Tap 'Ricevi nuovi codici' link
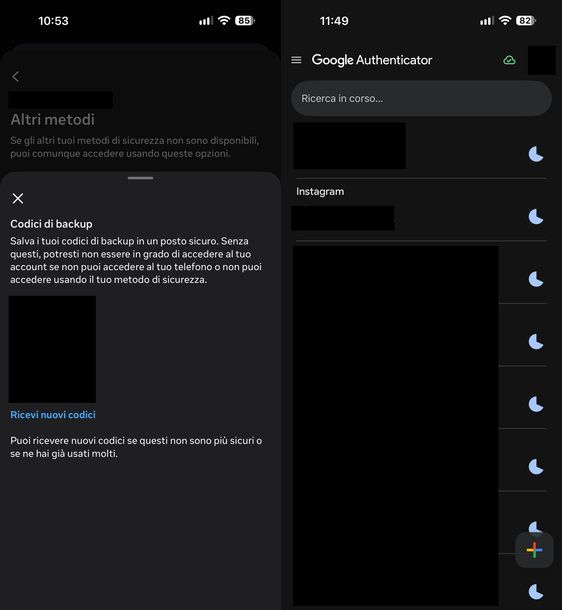This screenshot has width=562, height=610. [53, 415]
